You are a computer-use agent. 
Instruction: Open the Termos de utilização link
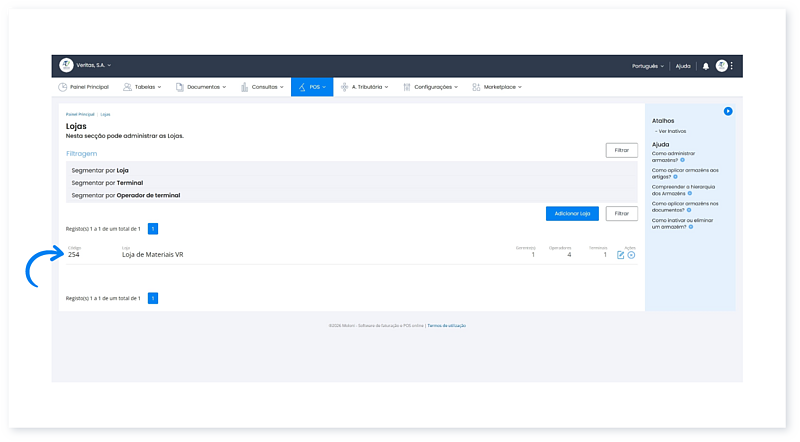point(446,325)
